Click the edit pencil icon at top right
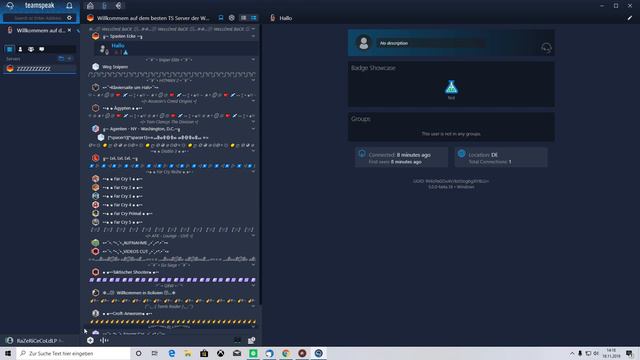 [630, 18]
